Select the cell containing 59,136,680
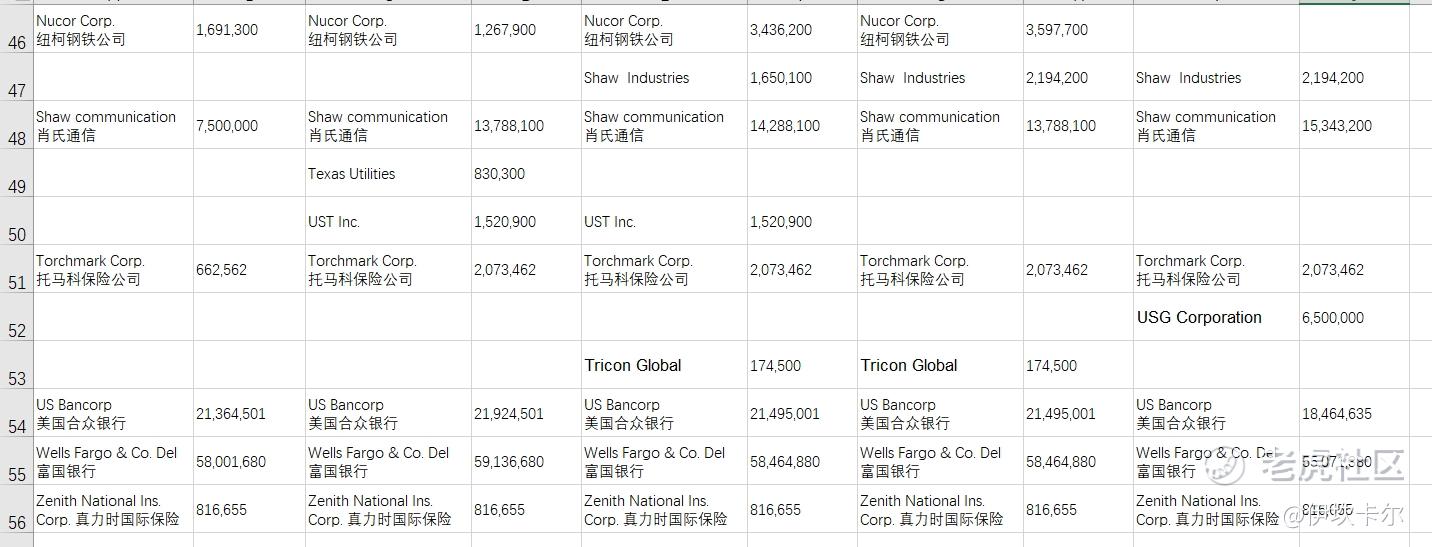This screenshot has height=547, width=1432. (x=525, y=462)
